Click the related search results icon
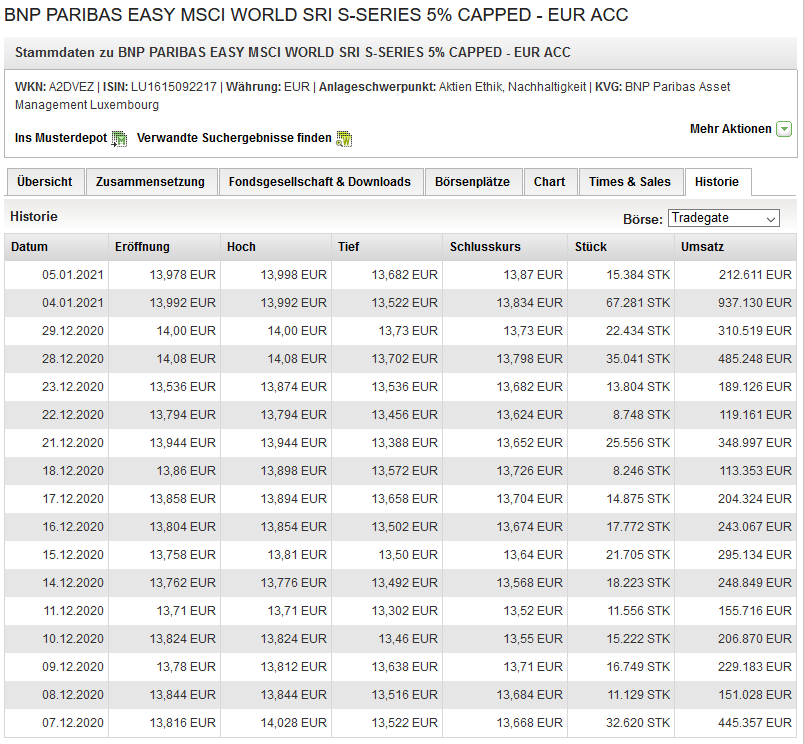The image size is (804, 744). pyautogui.click(x=344, y=138)
